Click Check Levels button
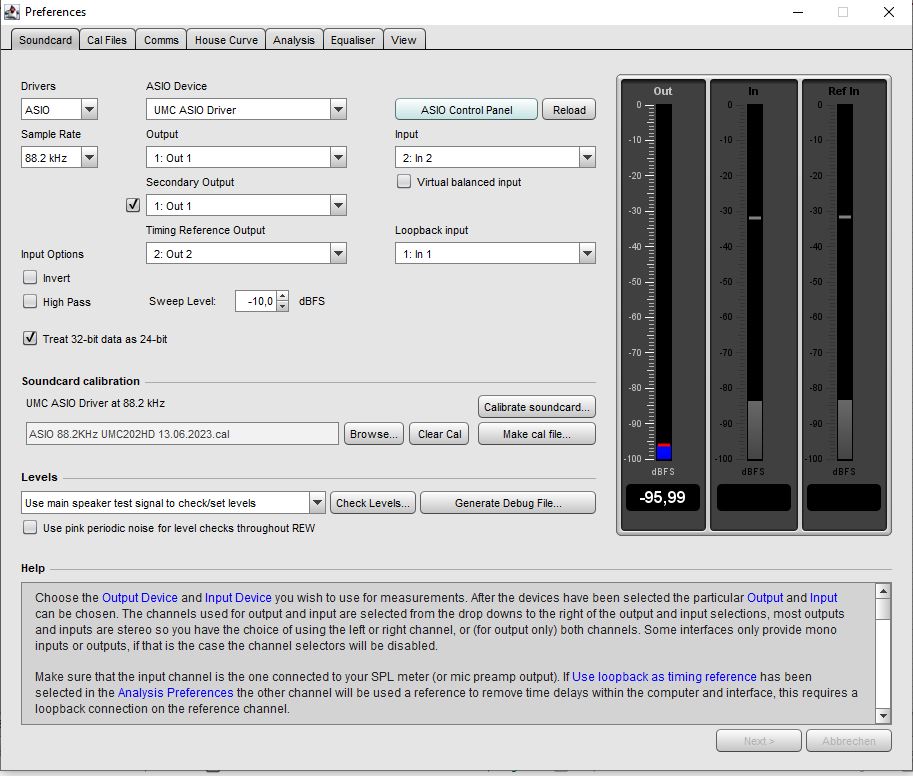Screen dimensions: 913x776 pyautogui.click(x=373, y=503)
